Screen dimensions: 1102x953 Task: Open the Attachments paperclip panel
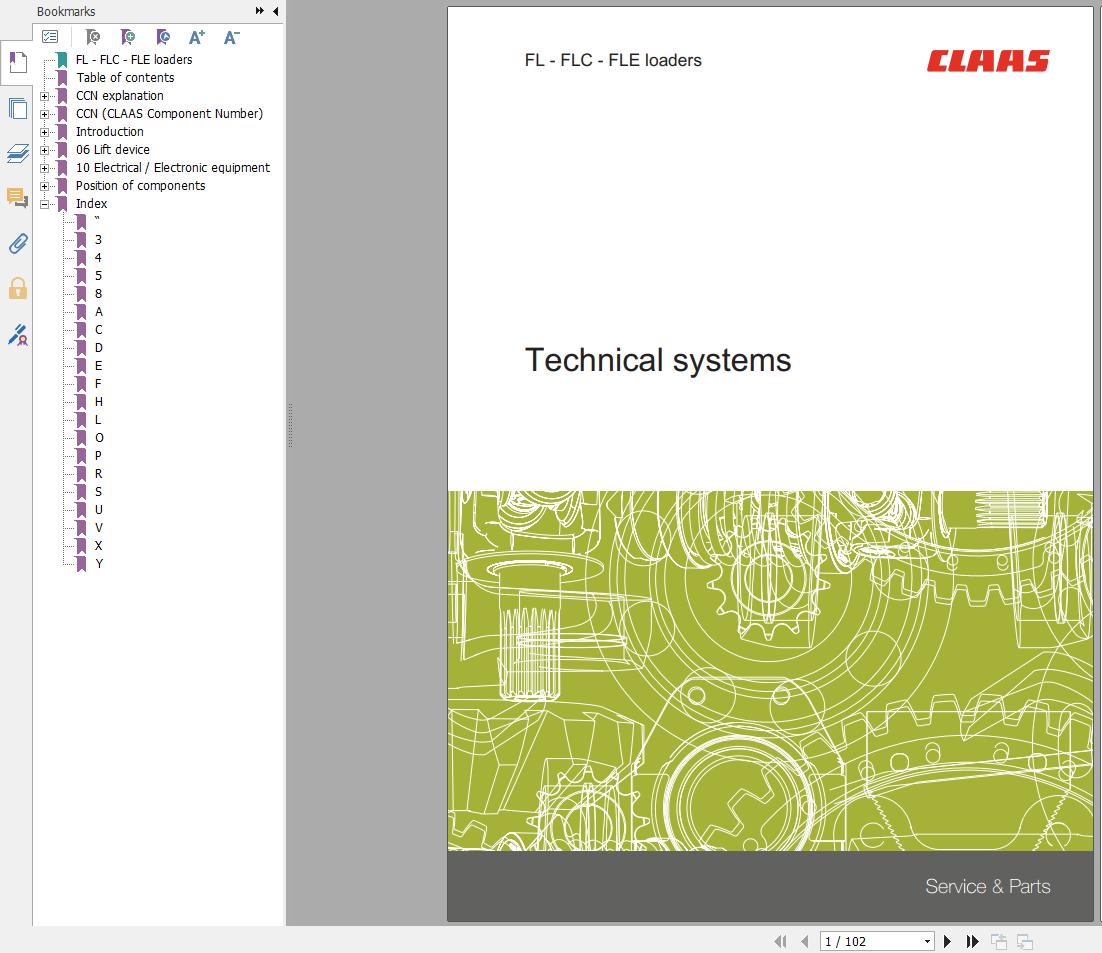pyautogui.click(x=17, y=243)
